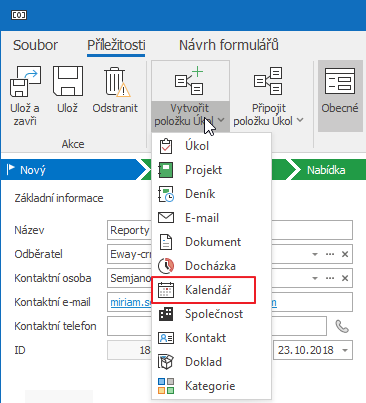Click the Základní informace section heading
This screenshot has height=403, width=366.
[x=59, y=198]
